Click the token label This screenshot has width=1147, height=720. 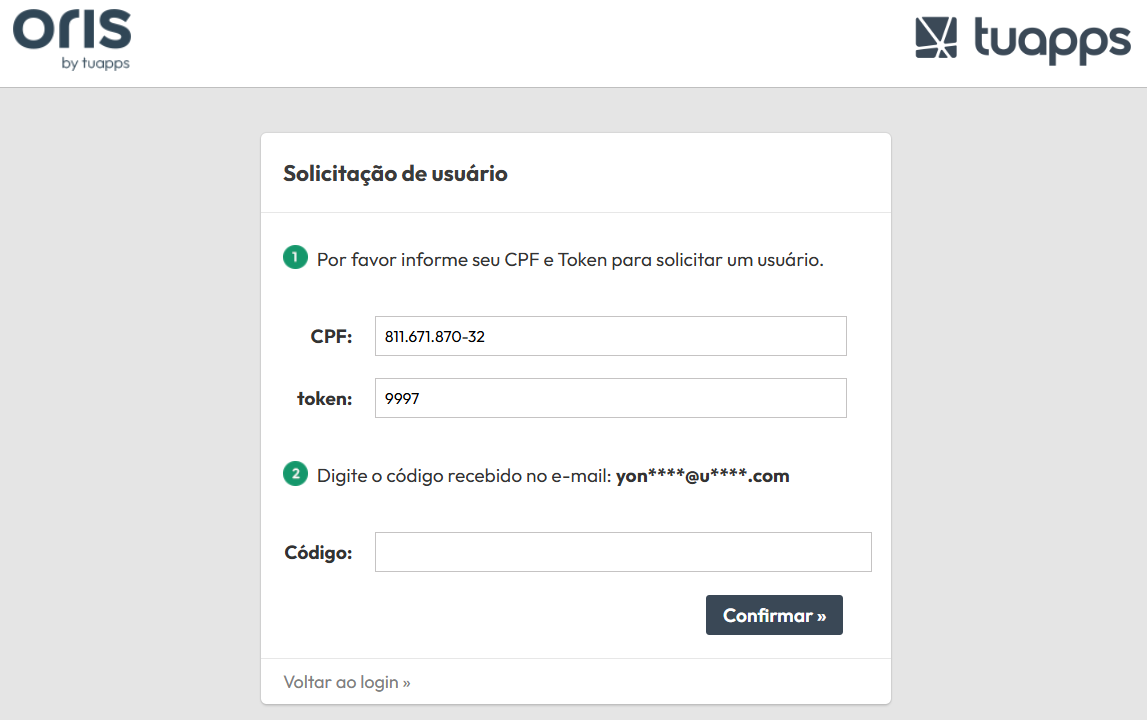point(325,399)
